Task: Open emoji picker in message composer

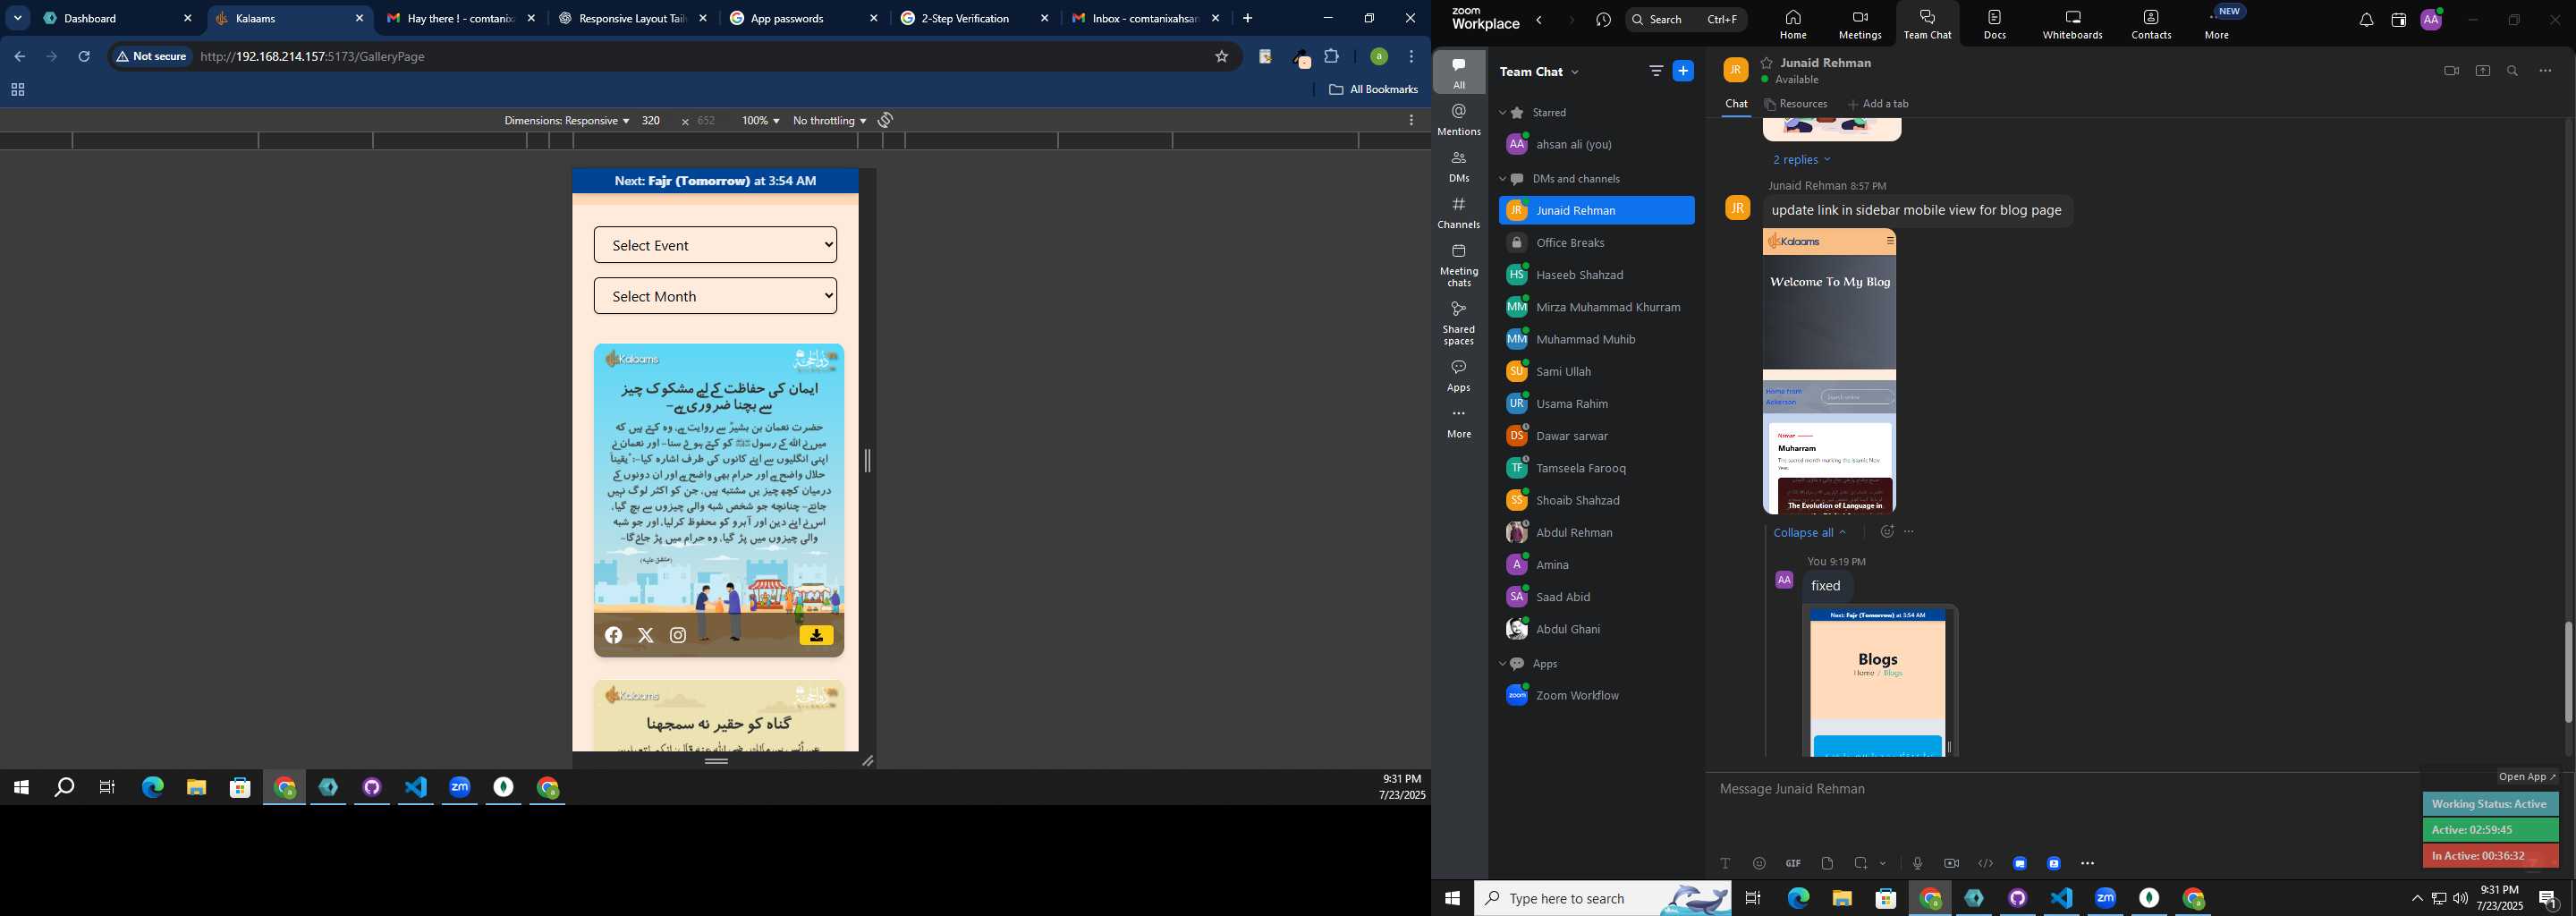Action: [1759, 863]
